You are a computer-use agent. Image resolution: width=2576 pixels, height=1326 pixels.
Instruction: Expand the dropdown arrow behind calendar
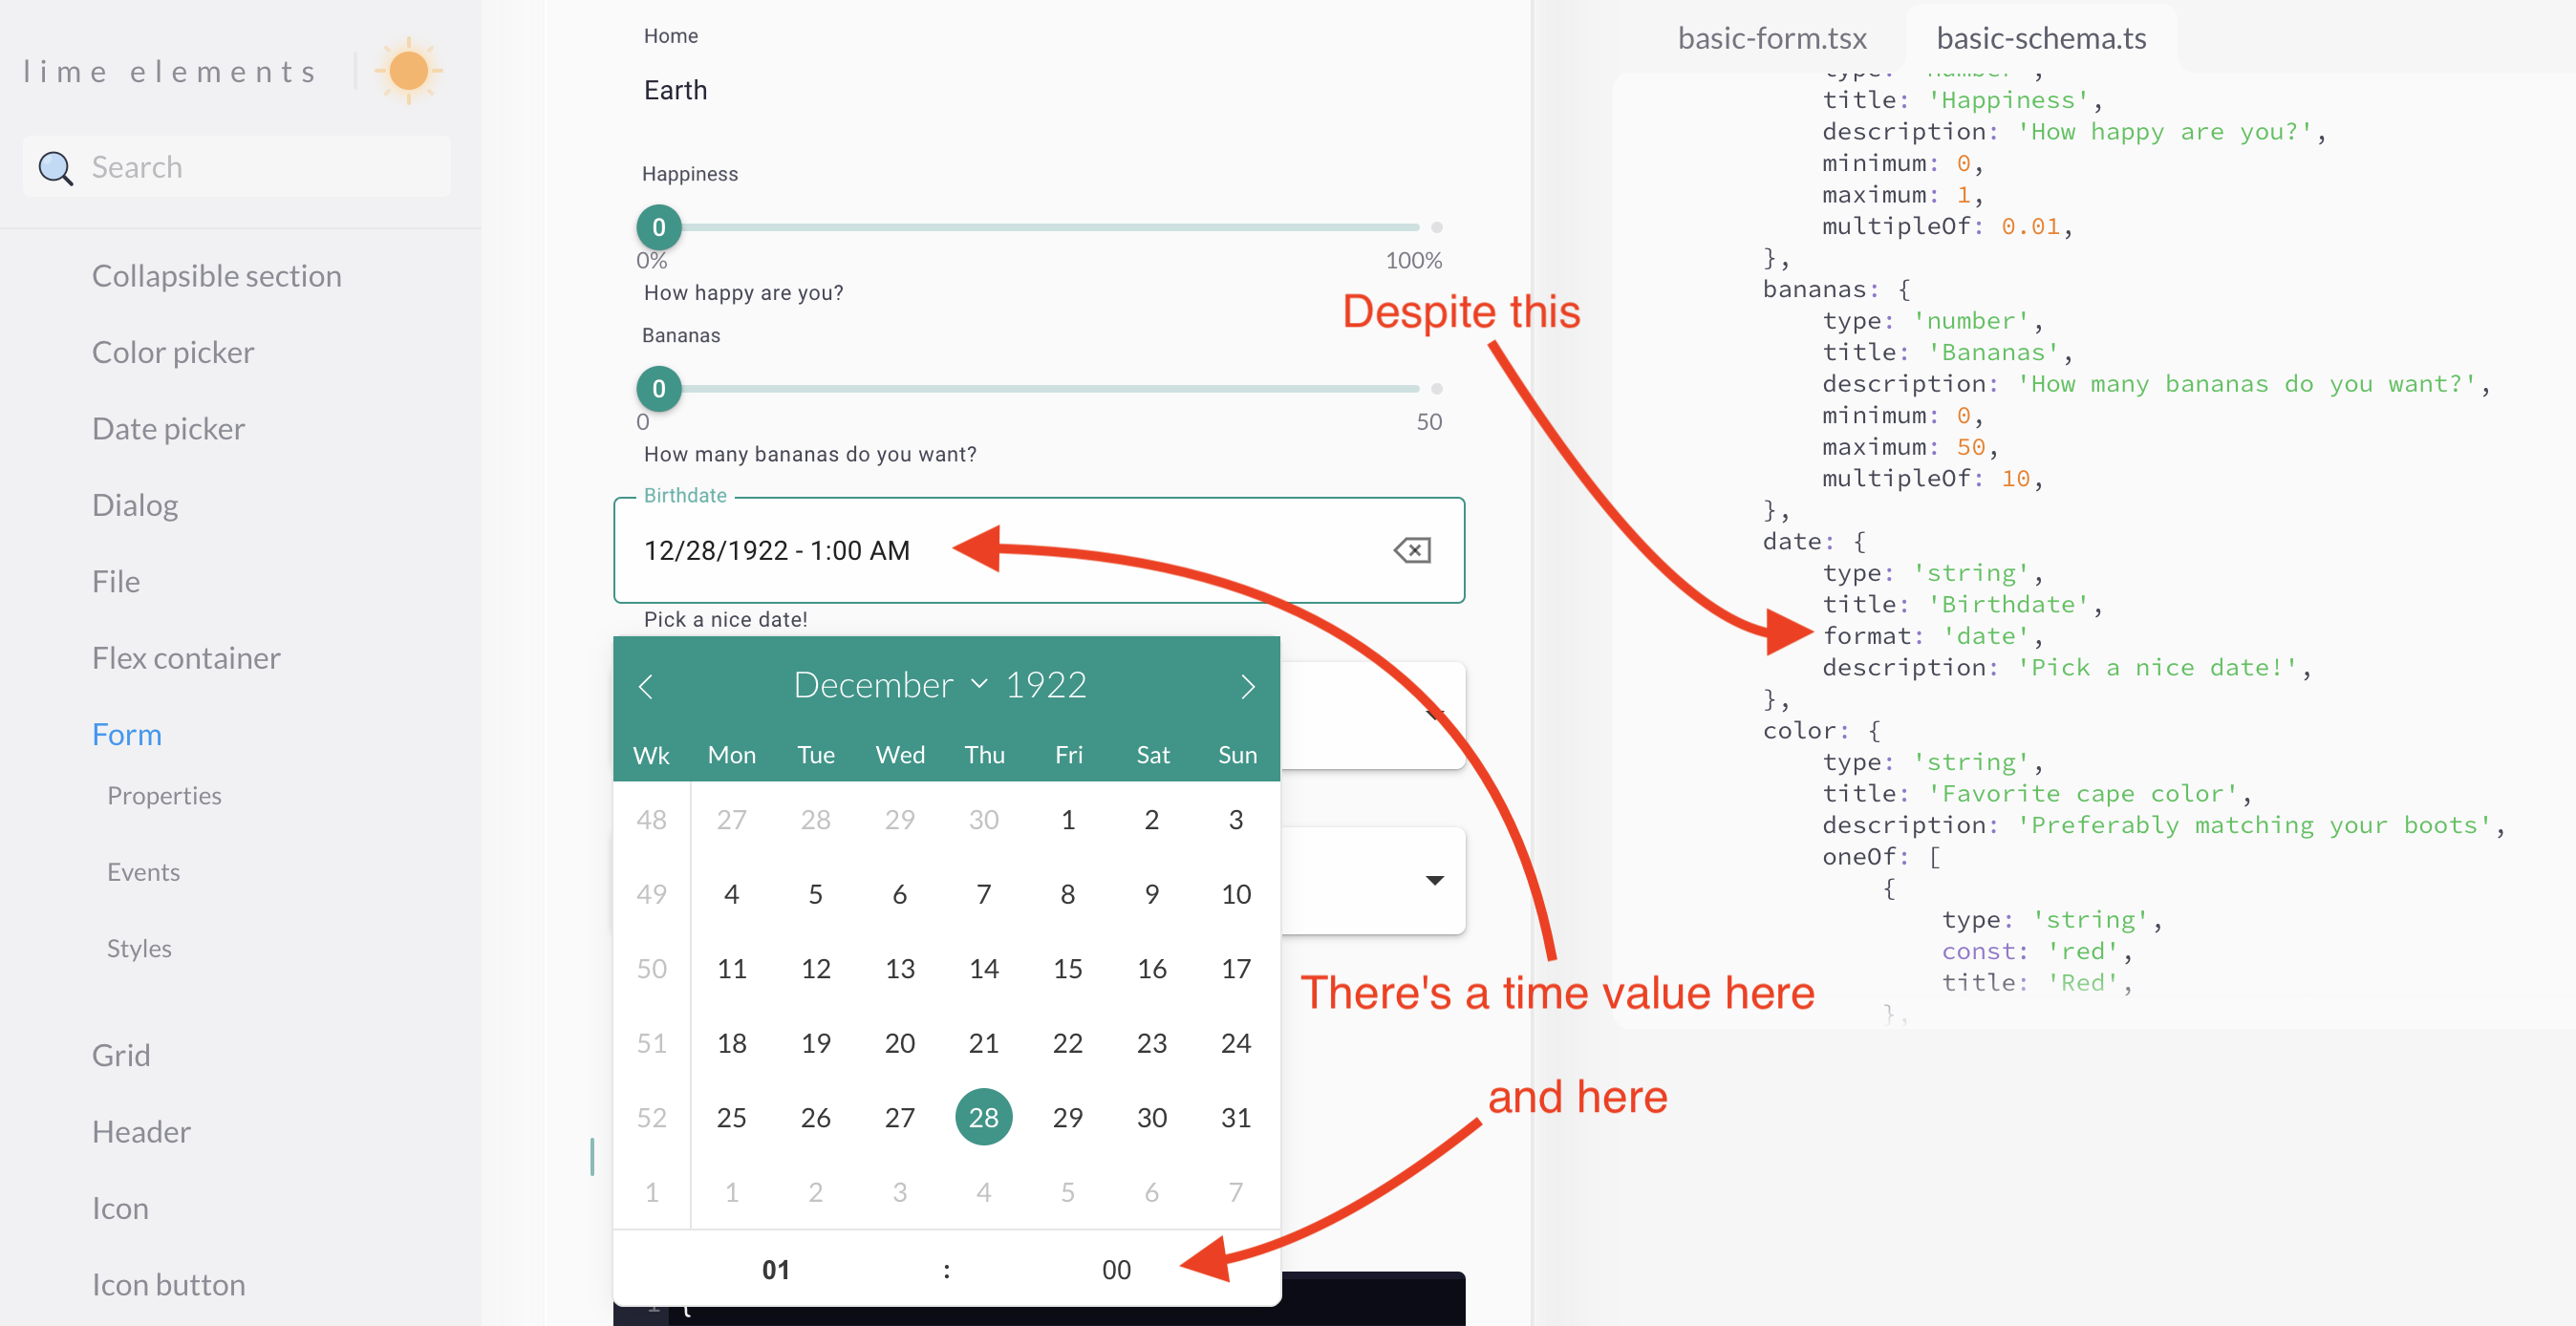1434,881
